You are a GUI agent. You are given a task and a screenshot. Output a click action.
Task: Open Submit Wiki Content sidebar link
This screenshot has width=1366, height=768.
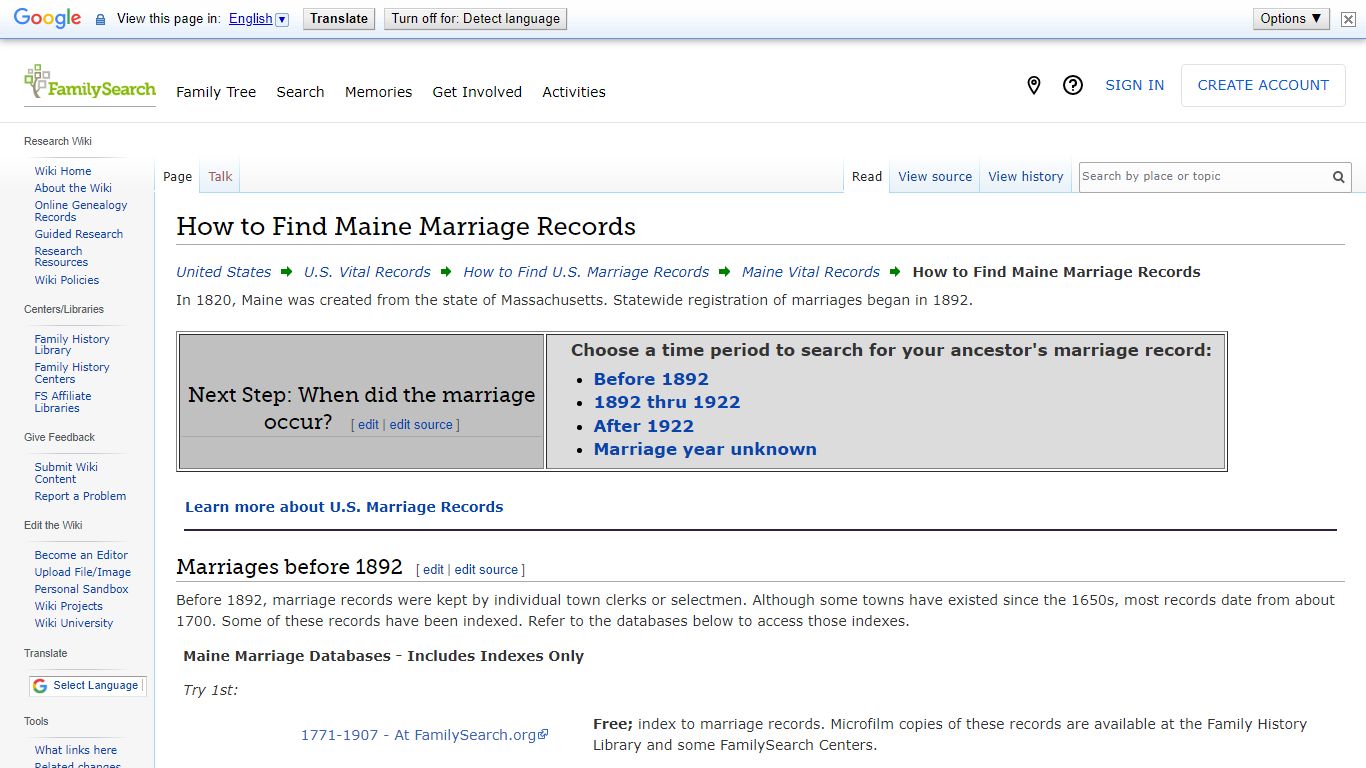tap(66, 473)
